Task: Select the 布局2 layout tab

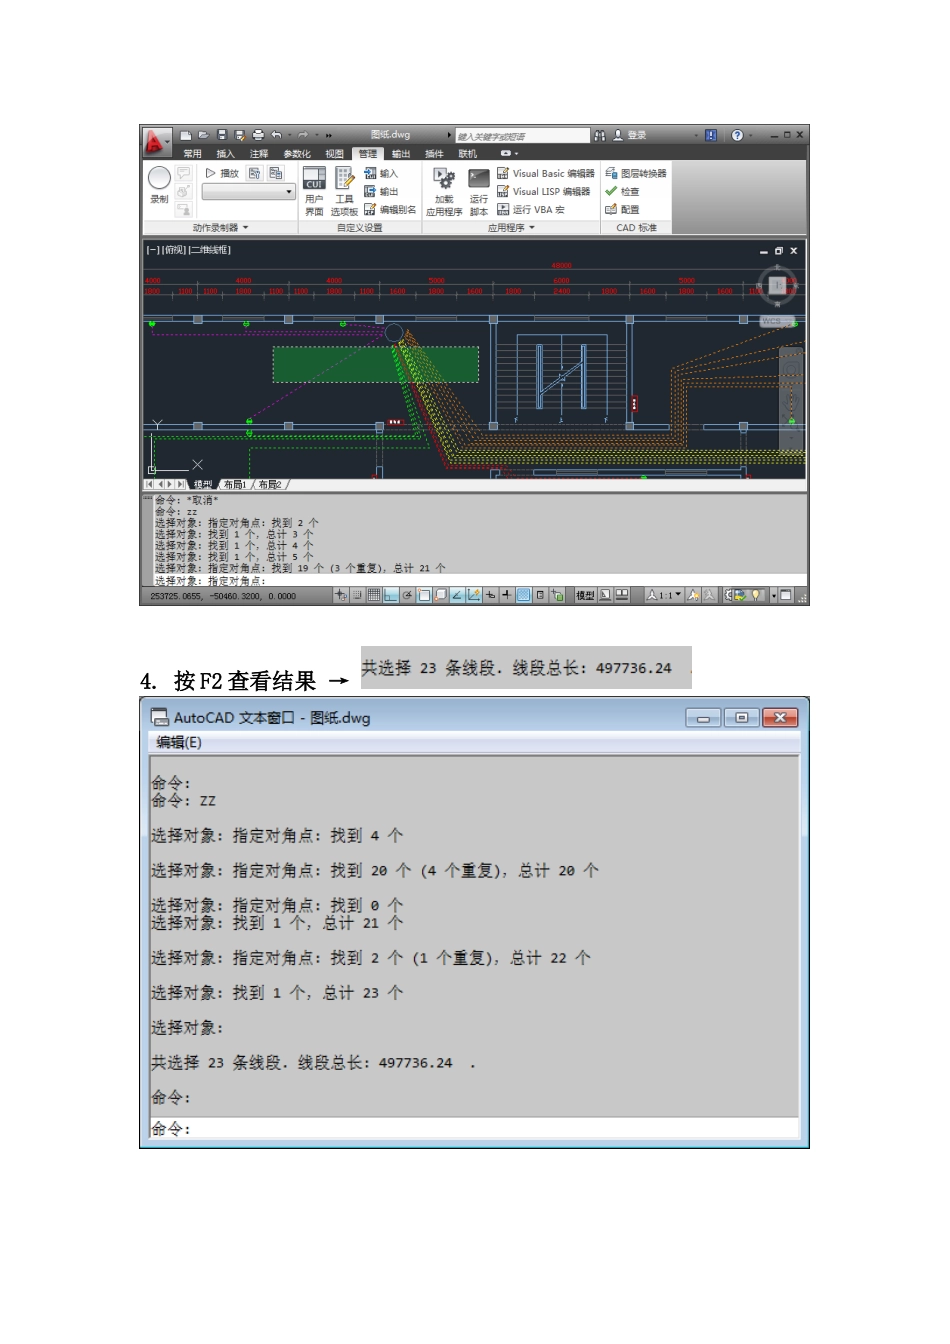Action: (x=270, y=485)
